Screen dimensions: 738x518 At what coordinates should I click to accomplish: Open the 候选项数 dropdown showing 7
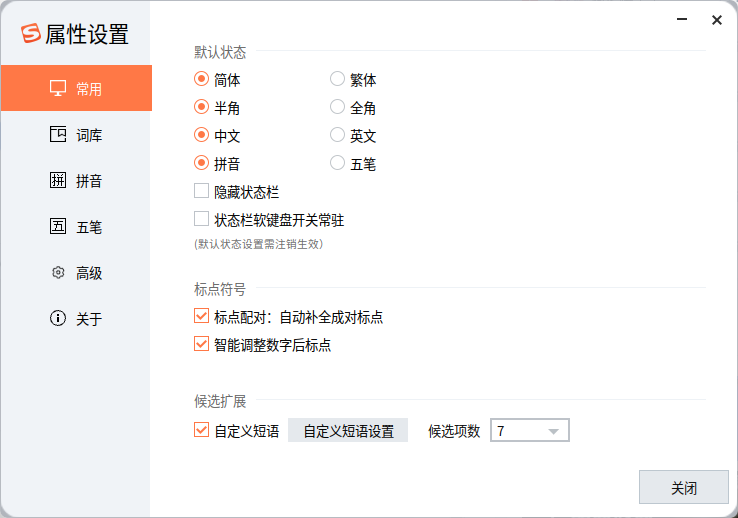tap(529, 430)
